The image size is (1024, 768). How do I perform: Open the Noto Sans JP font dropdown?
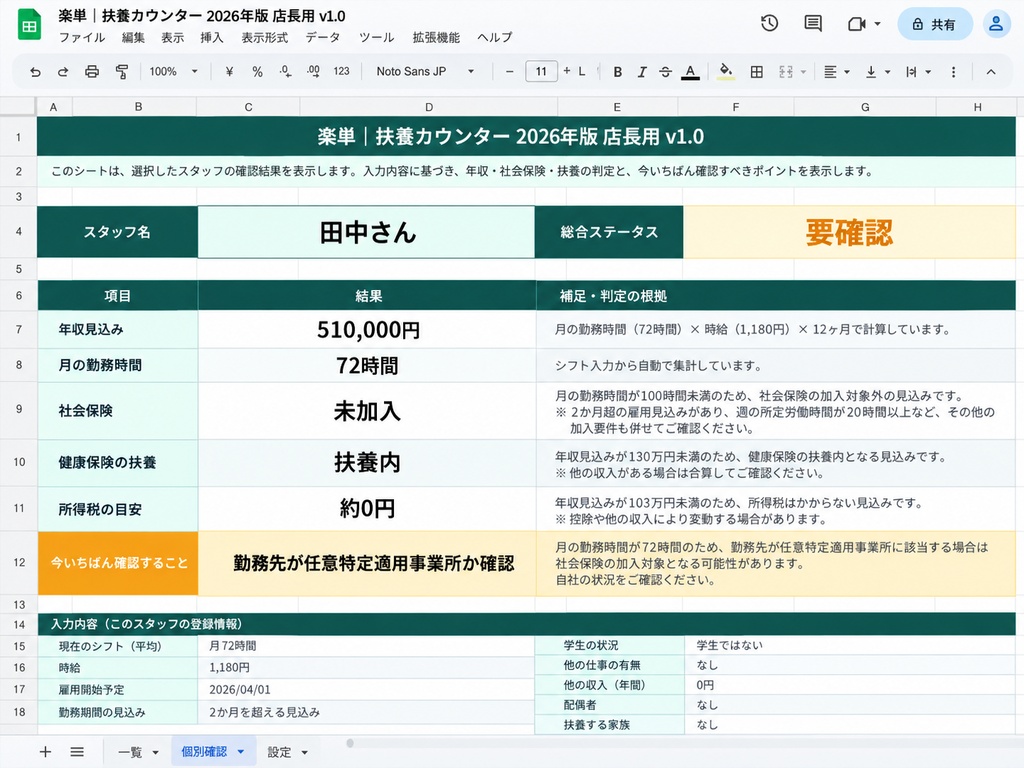coord(425,72)
